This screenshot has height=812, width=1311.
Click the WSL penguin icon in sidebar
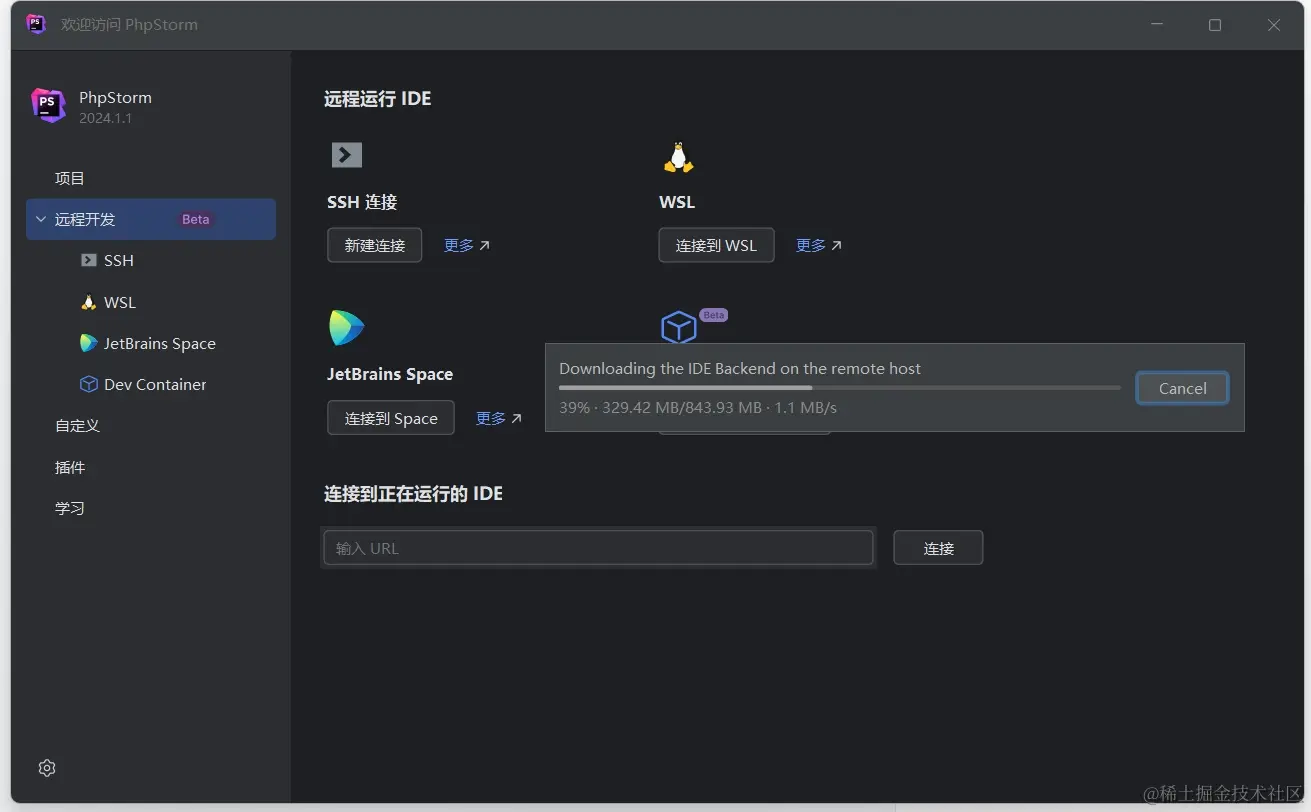coord(89,302)
